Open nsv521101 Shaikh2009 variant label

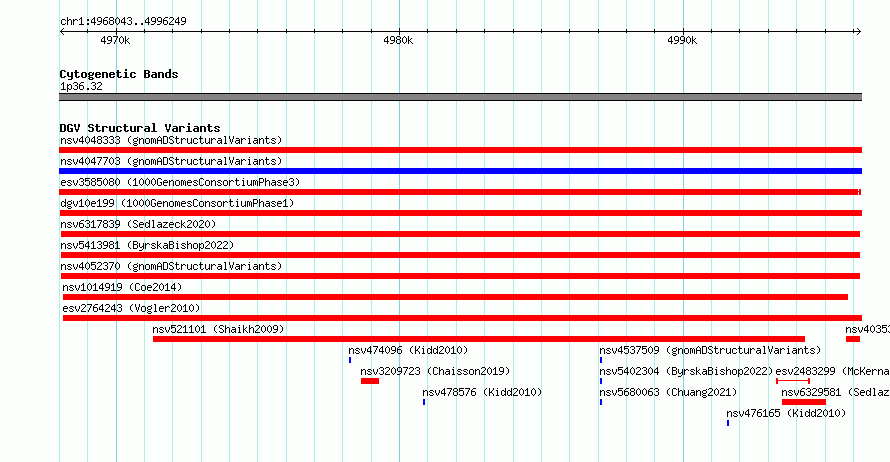(218, 329)
